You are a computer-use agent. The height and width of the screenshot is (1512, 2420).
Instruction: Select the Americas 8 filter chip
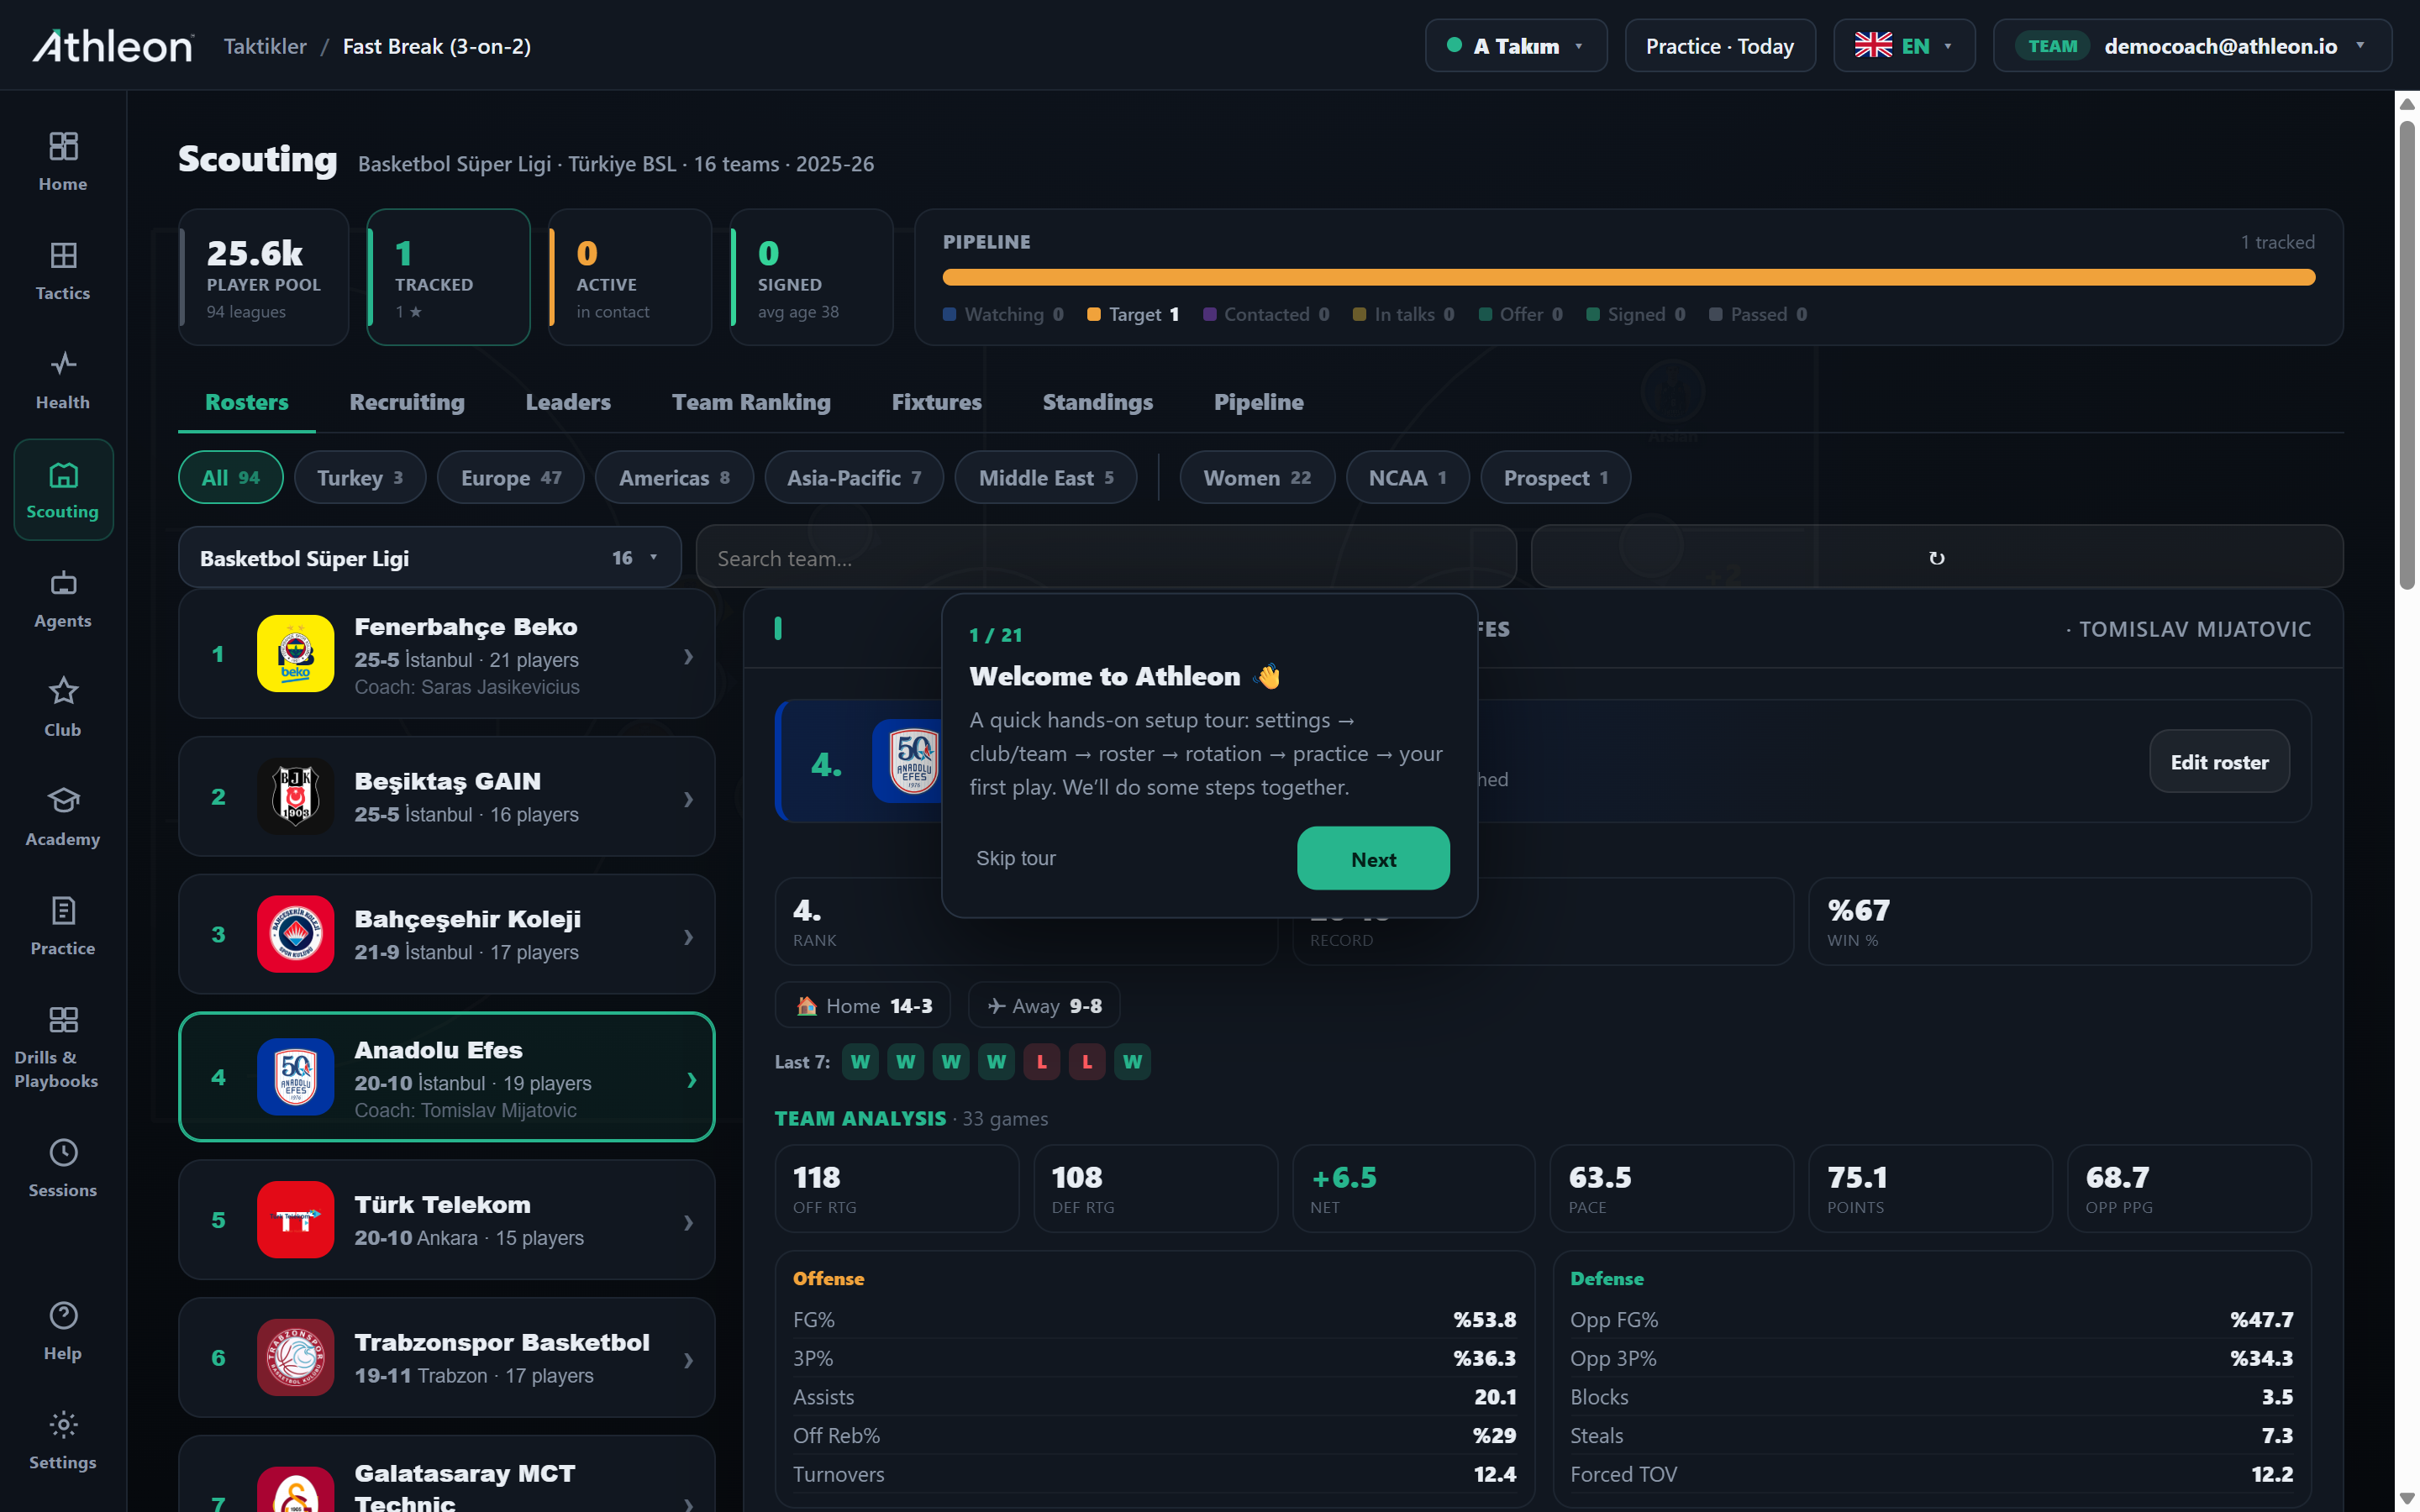pyautogui.click(x=674, y=478)
